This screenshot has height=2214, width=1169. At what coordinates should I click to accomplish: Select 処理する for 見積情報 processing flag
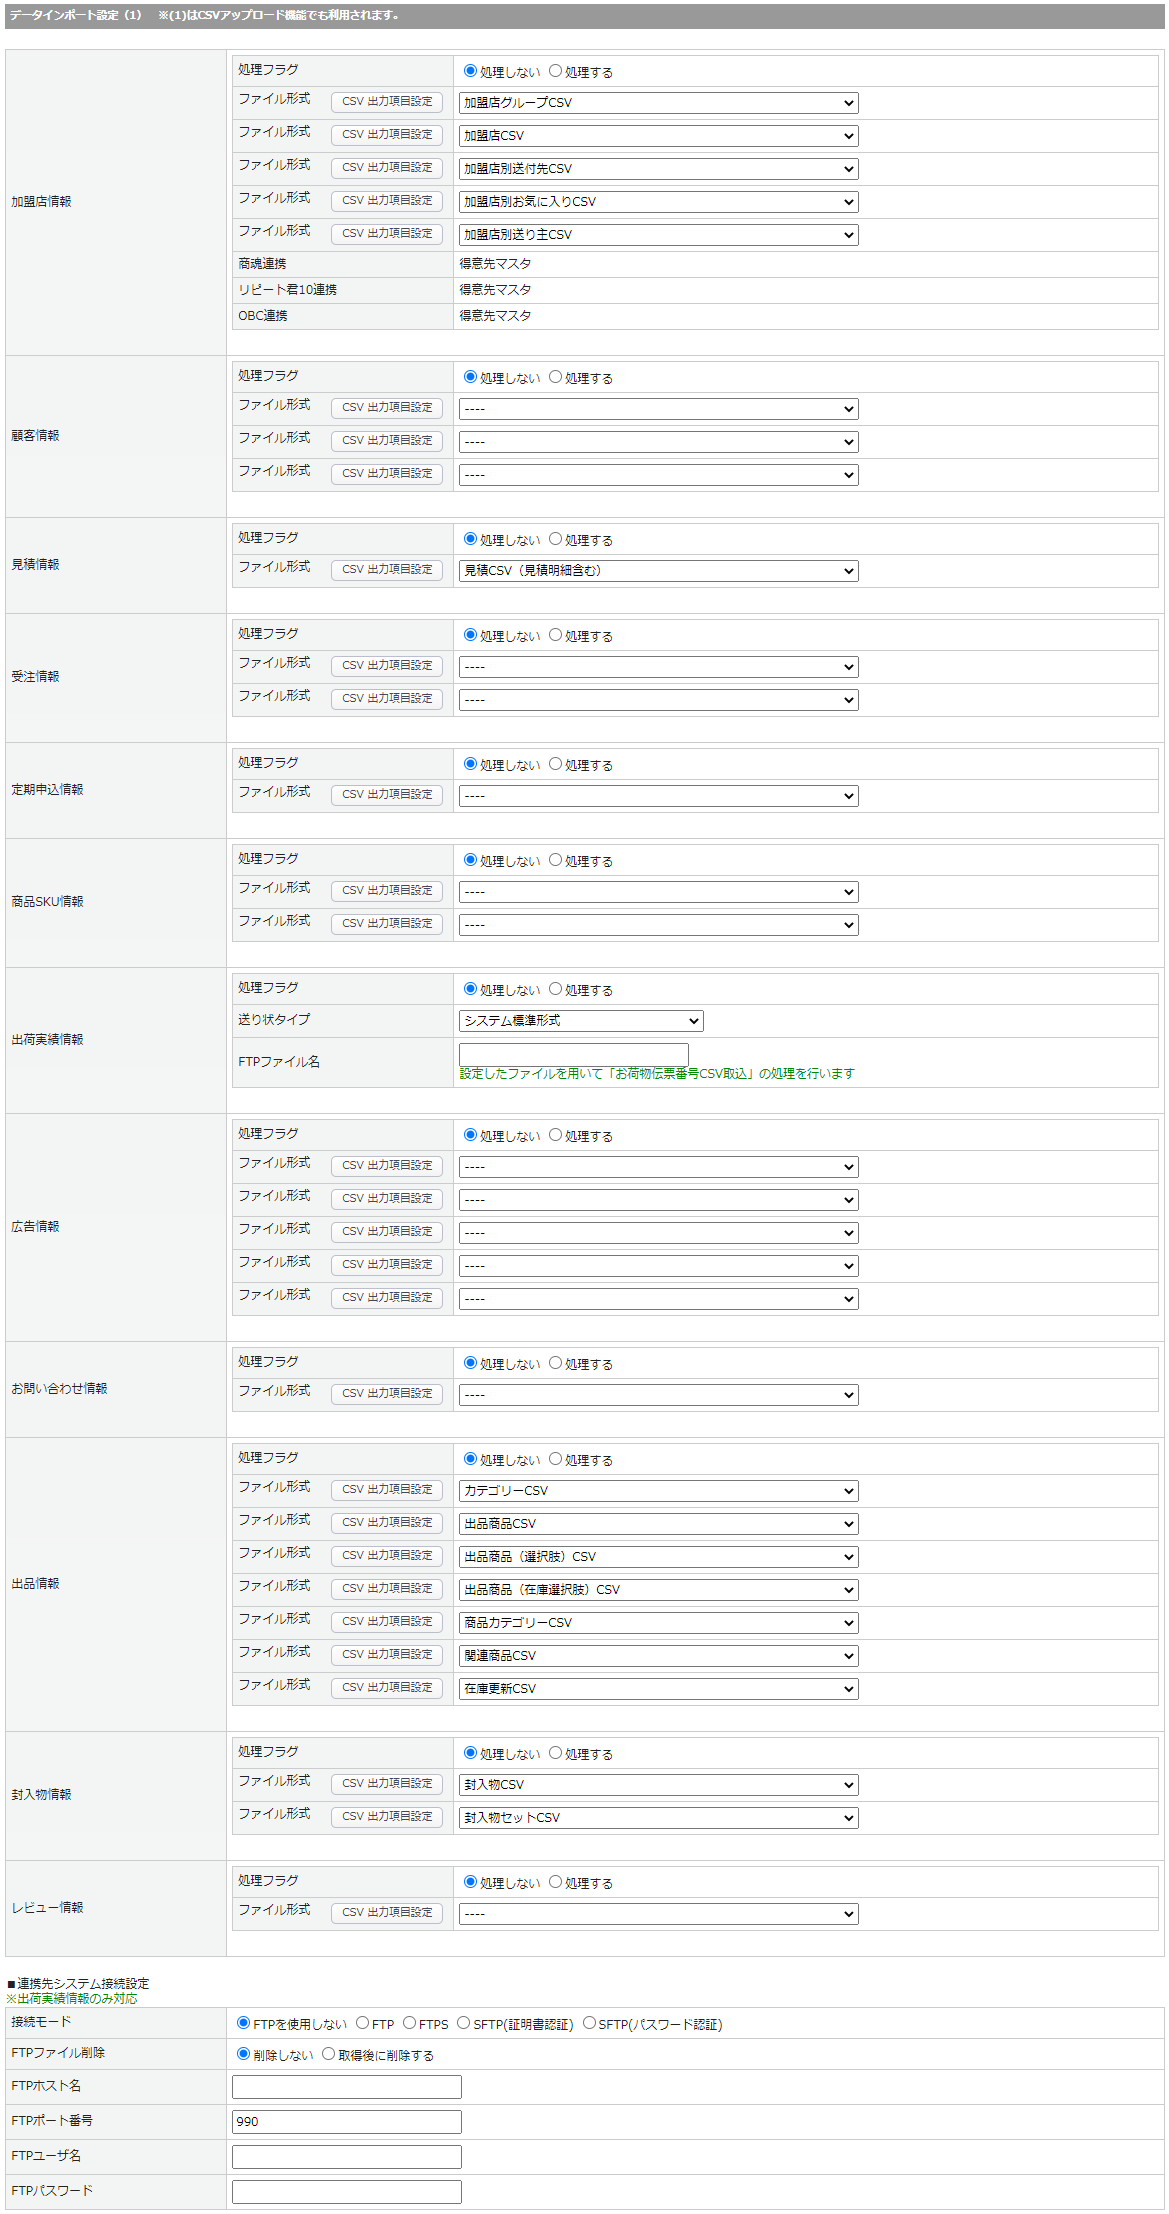click(x=555, y=539)
